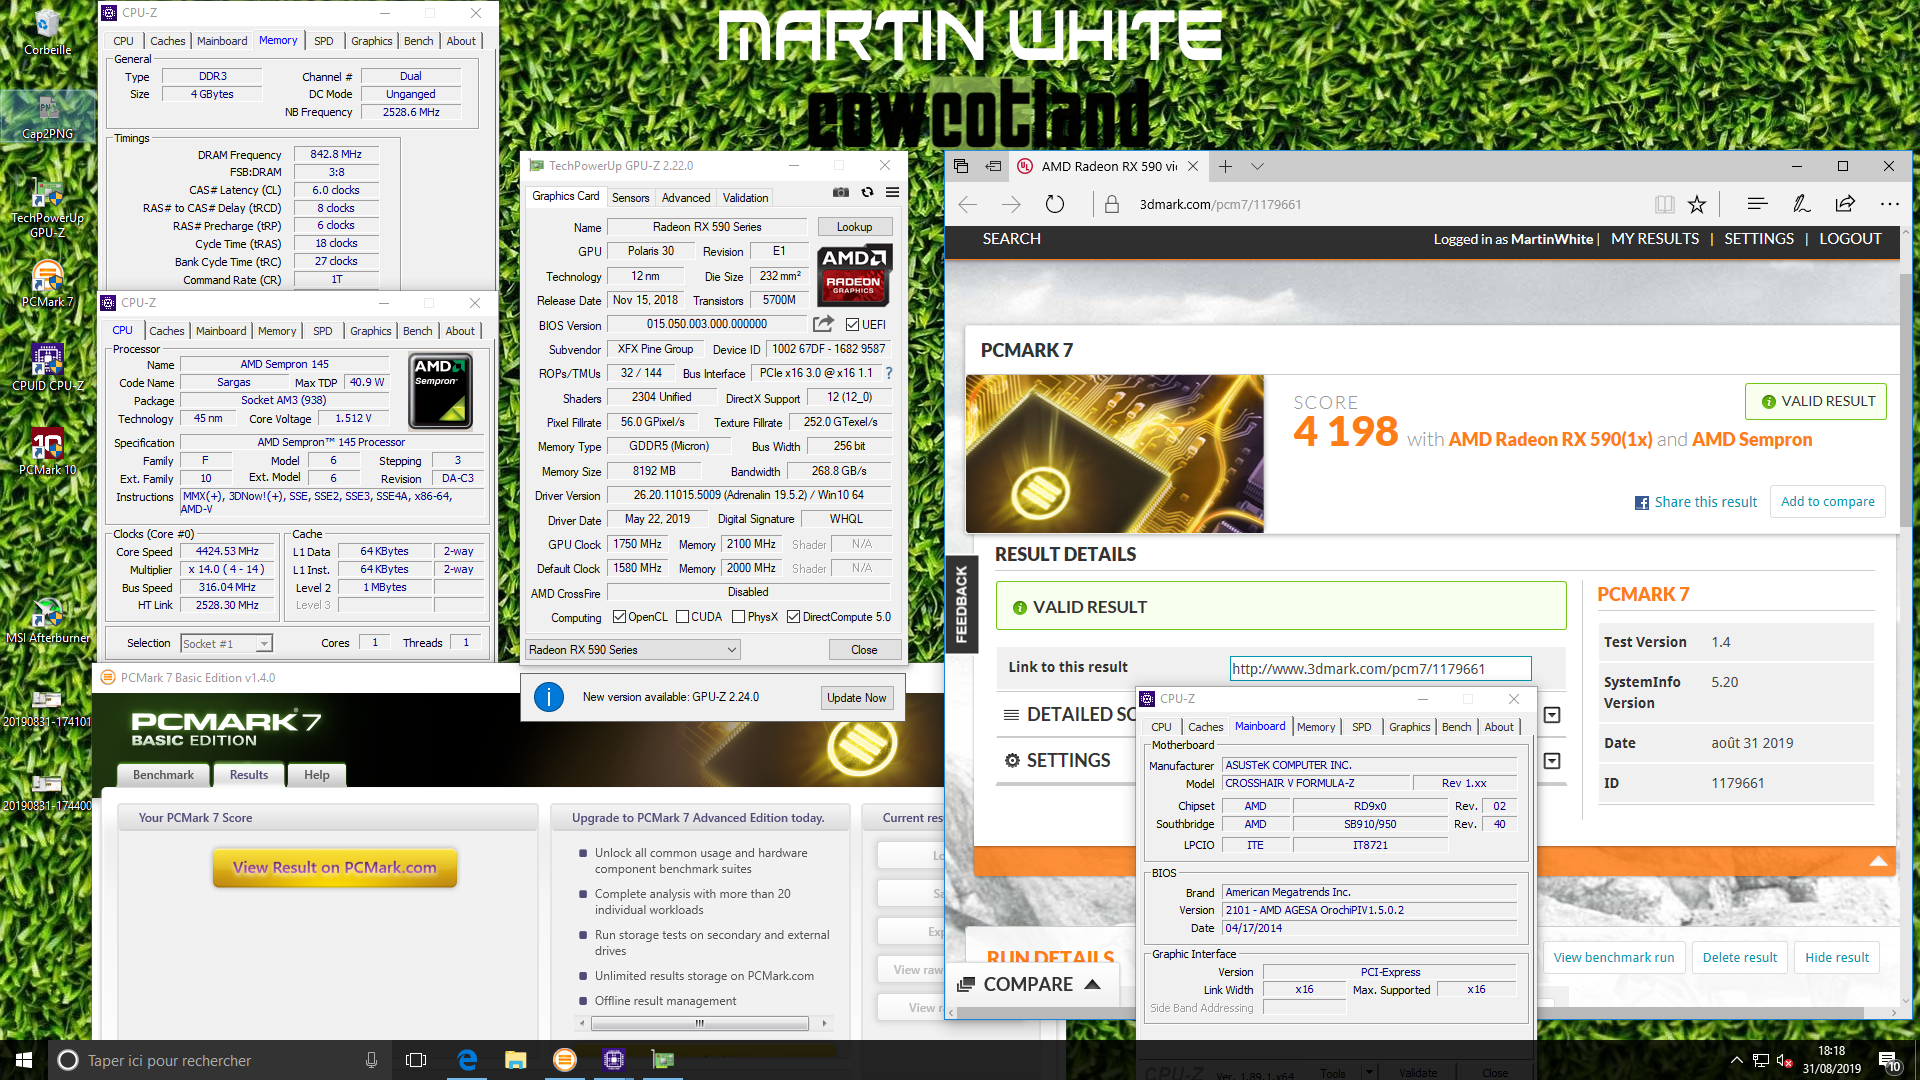Image resolution: width=1920 pixels, height=1080 pixels.
Task: Open MY RESULTS link on 3dmark
Action: point(1655,239)
